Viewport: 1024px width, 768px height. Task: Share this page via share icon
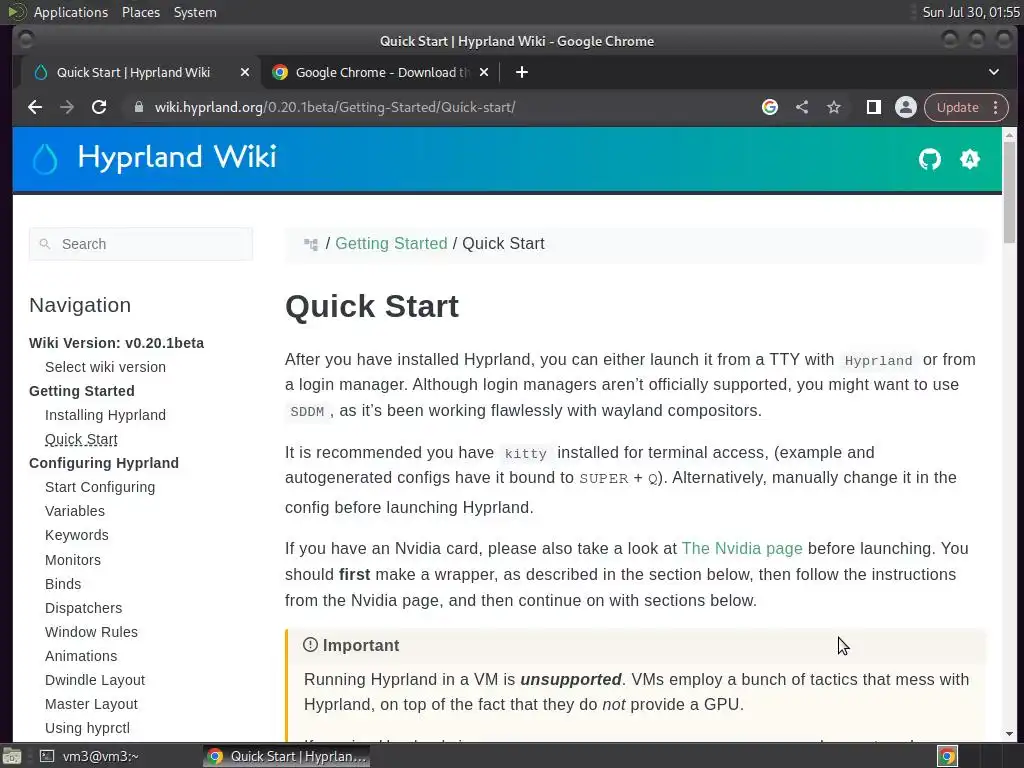pyautogui.click(x=802, y=107)
